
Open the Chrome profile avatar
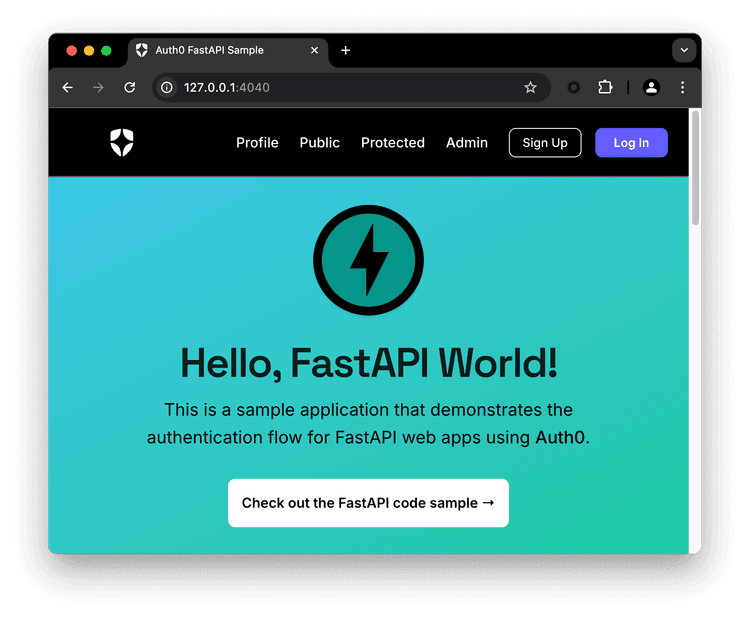(651, 88)
